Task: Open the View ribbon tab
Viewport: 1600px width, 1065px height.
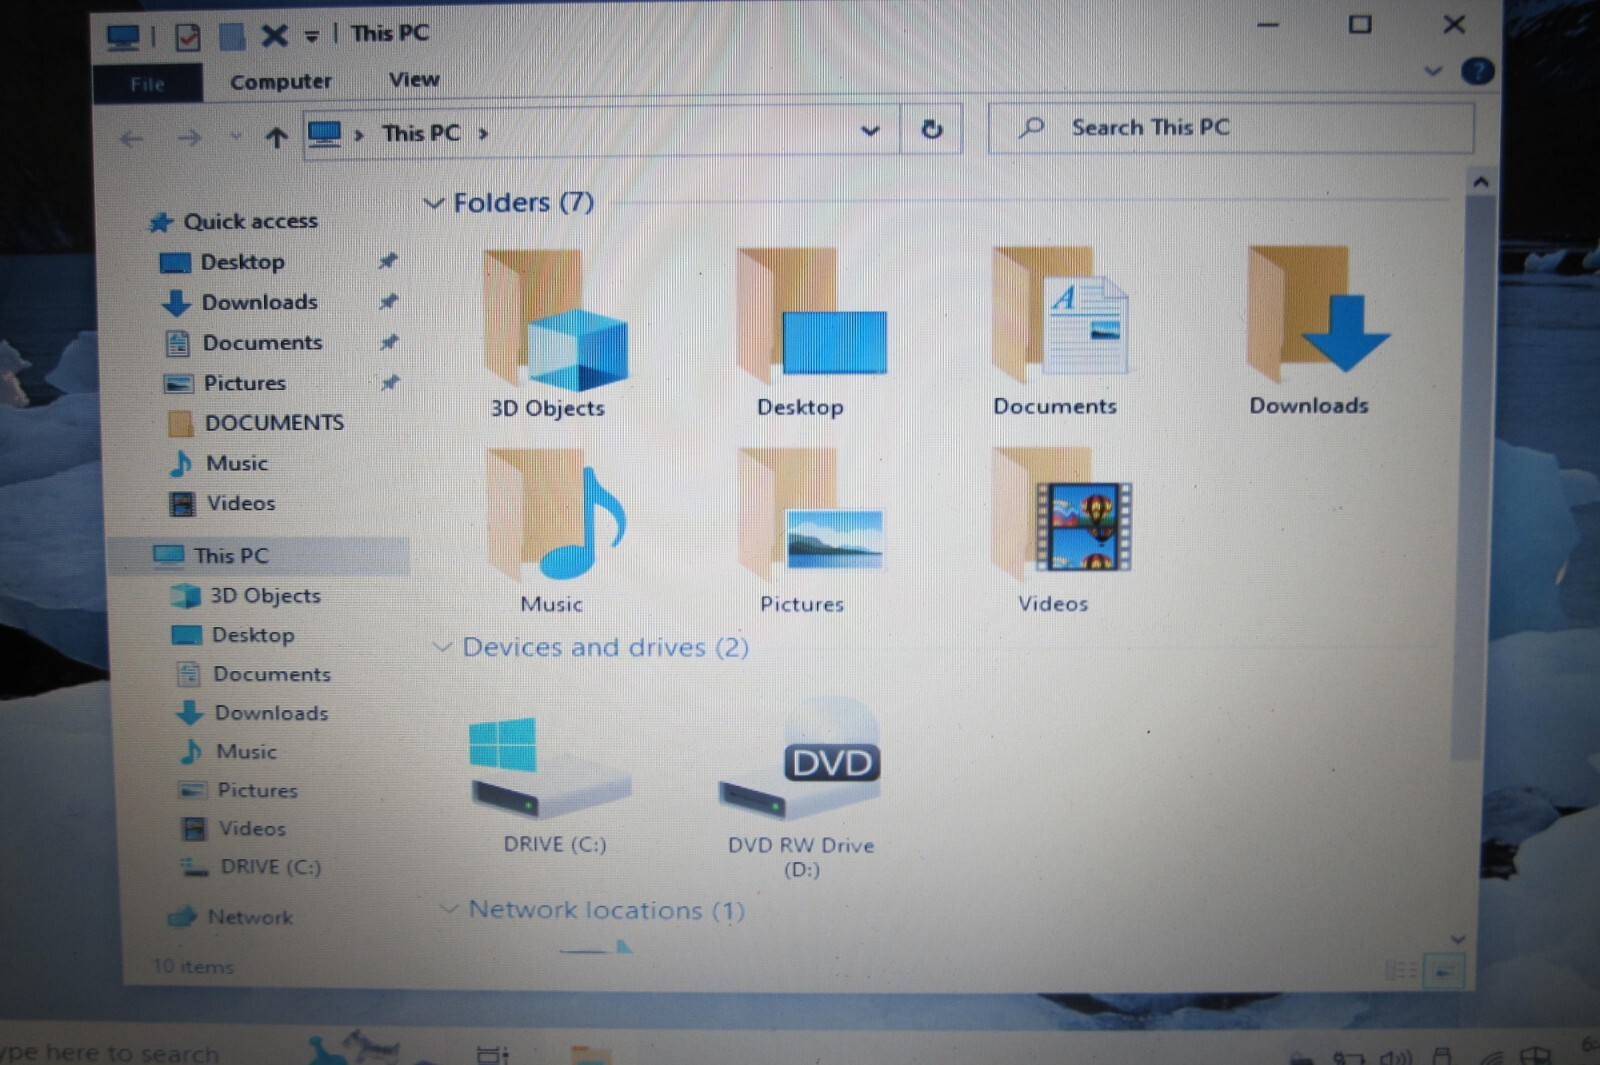Action: [x=414, y=79]
